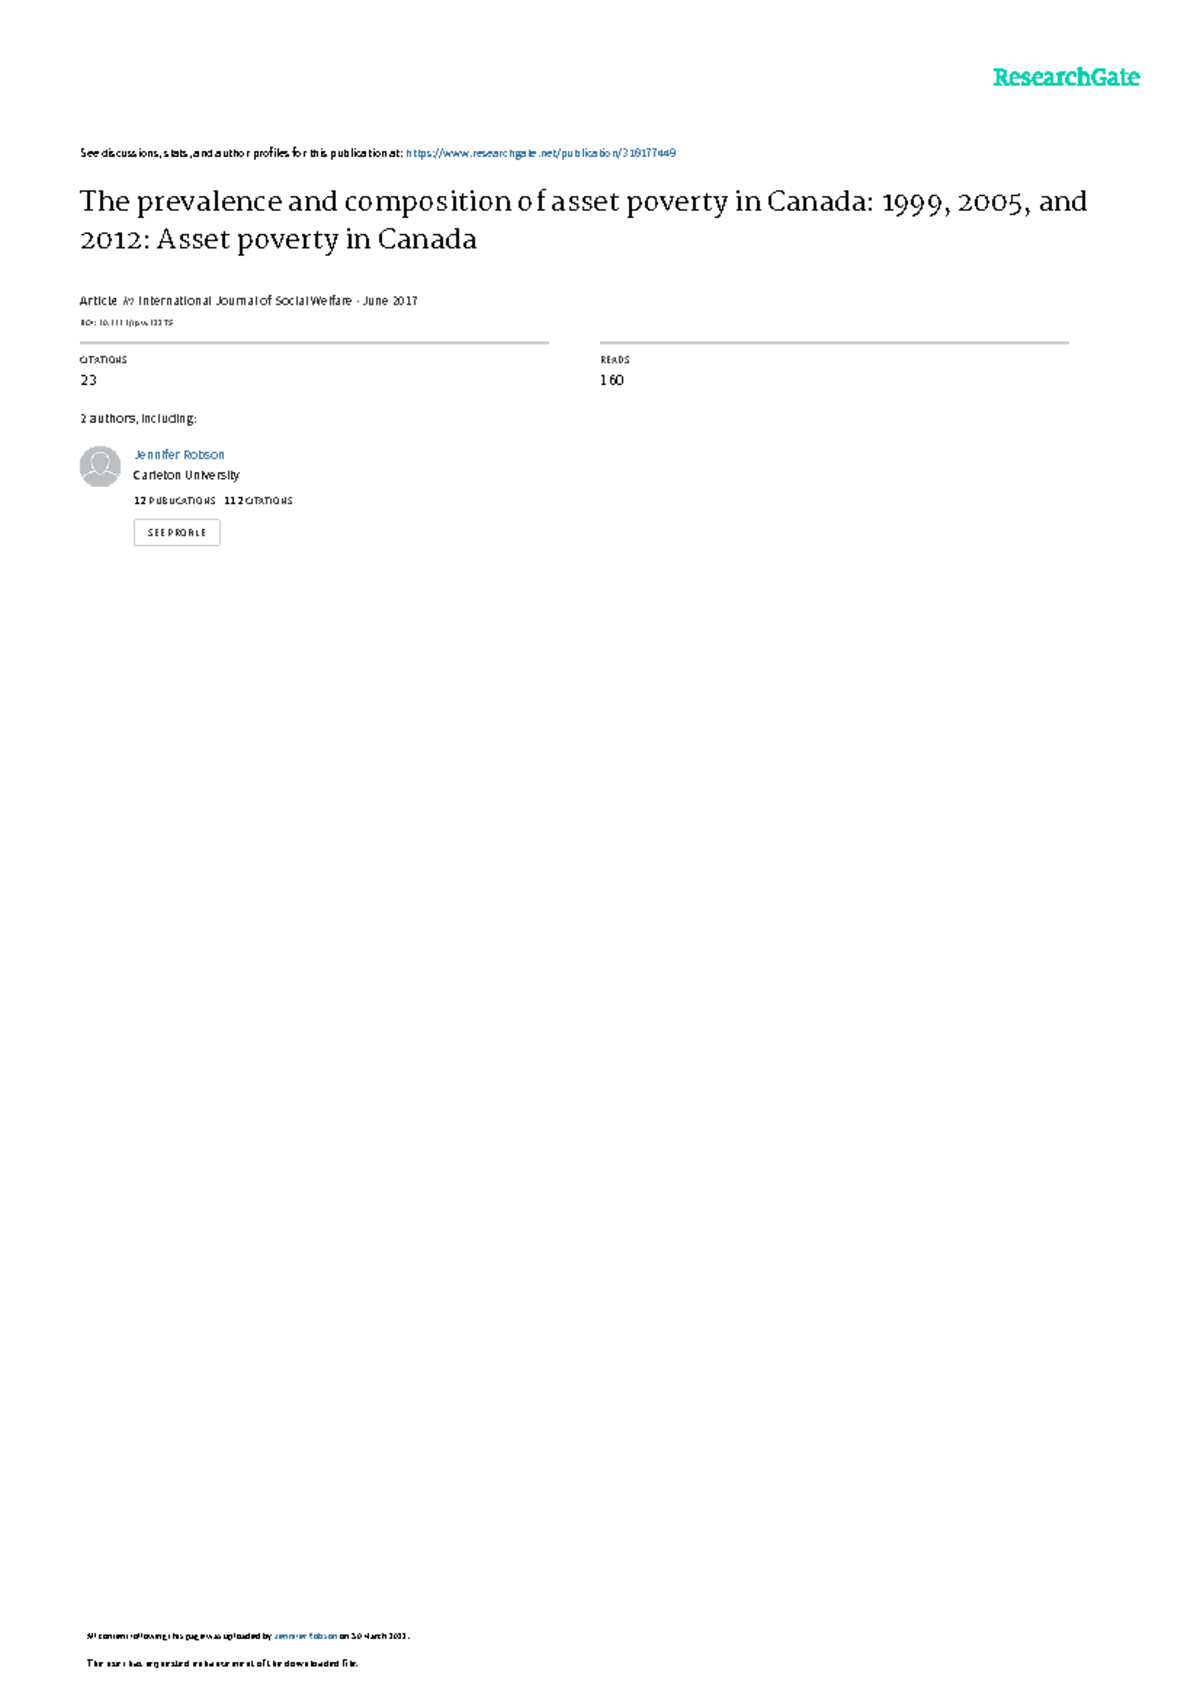Click Jennifer Robson's grey avatar icon

[100, 466]
